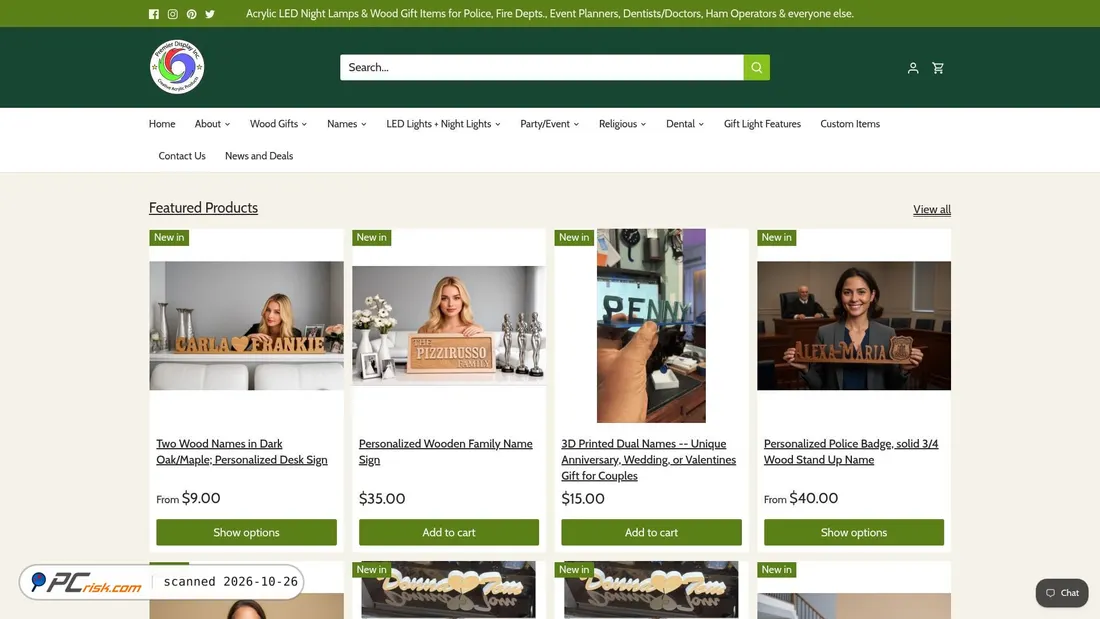
Task: Open News and Deals page
Action: [x=259, y=156]
